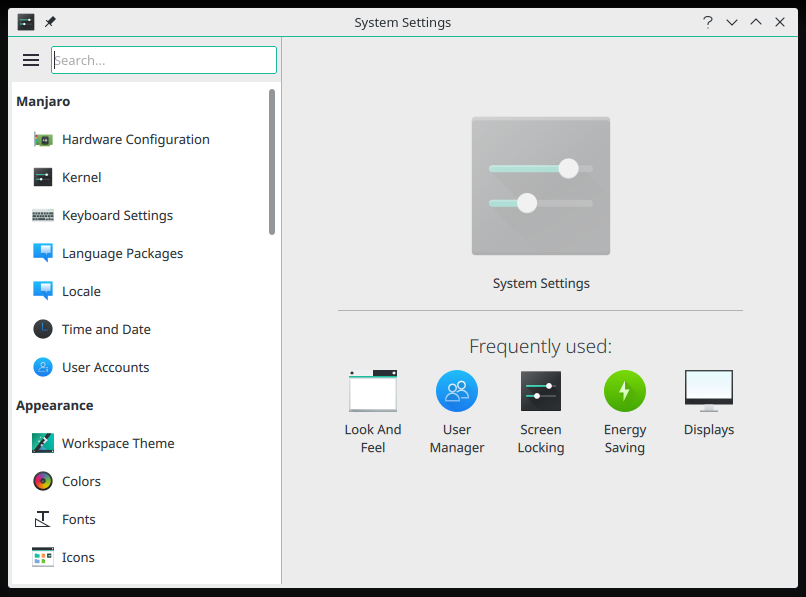Open the hamburger menu next to search

(31, 59)
